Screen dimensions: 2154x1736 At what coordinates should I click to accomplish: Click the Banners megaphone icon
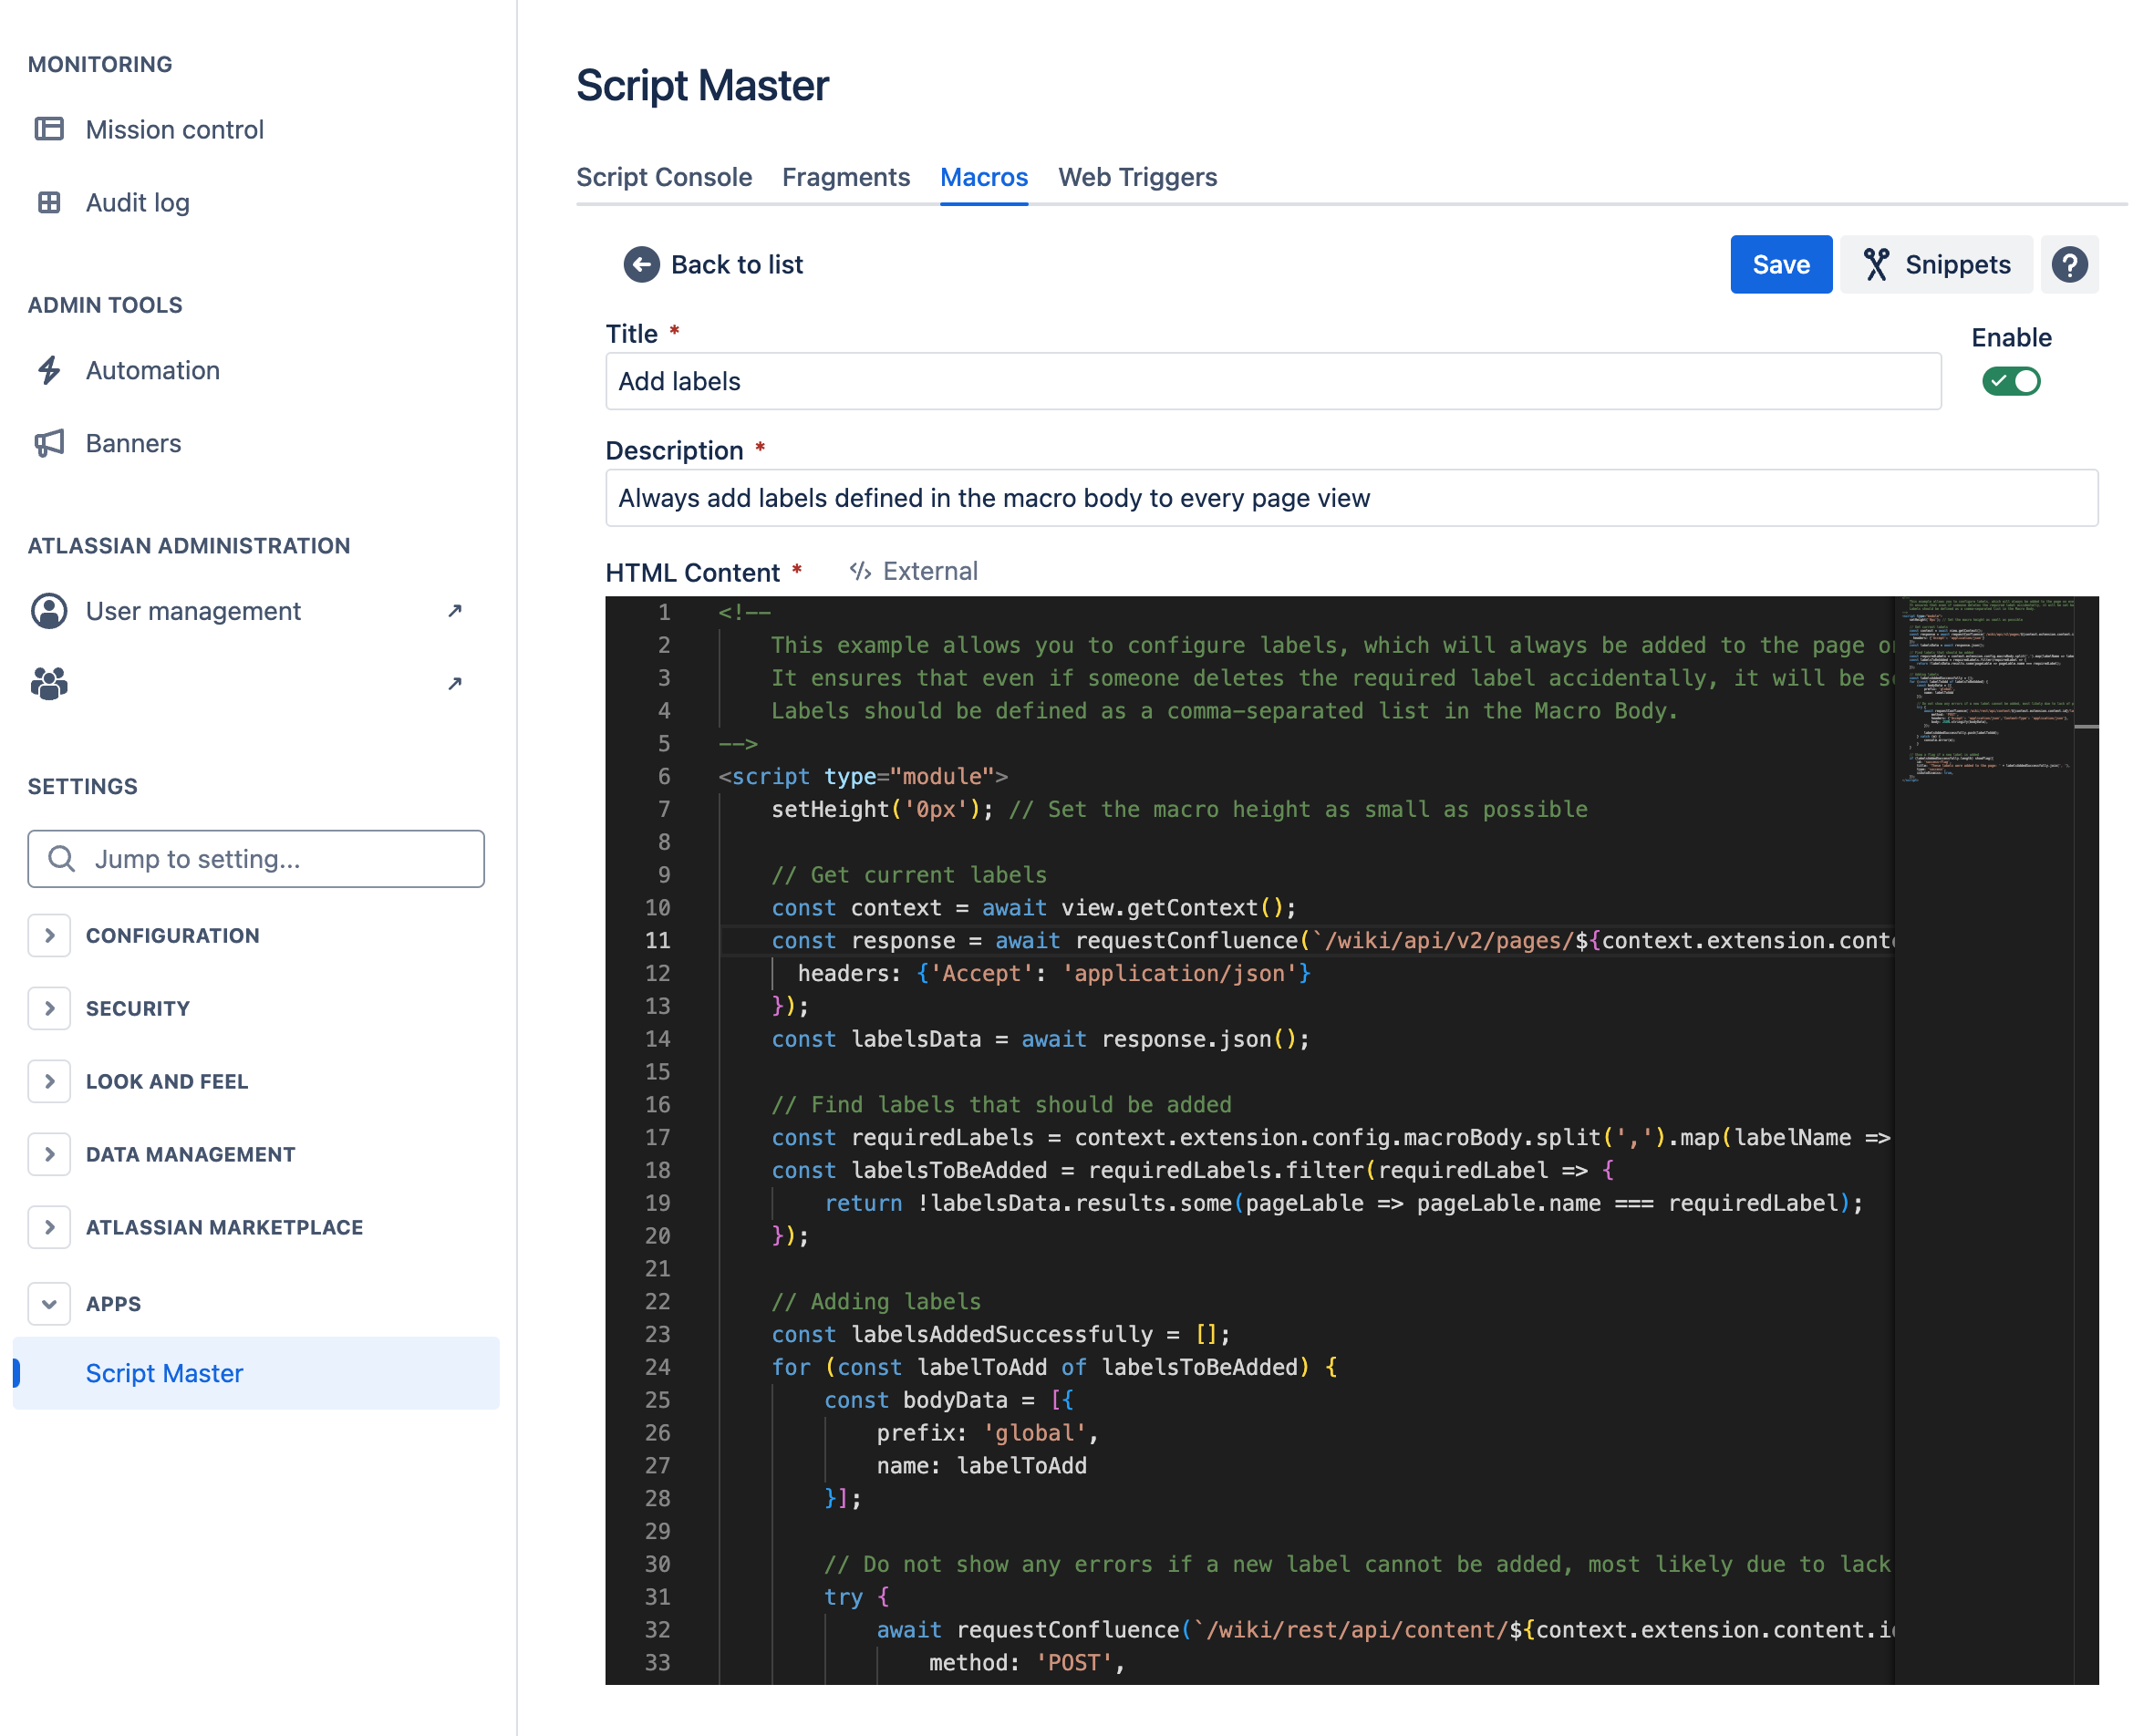[x=49, y=443]
